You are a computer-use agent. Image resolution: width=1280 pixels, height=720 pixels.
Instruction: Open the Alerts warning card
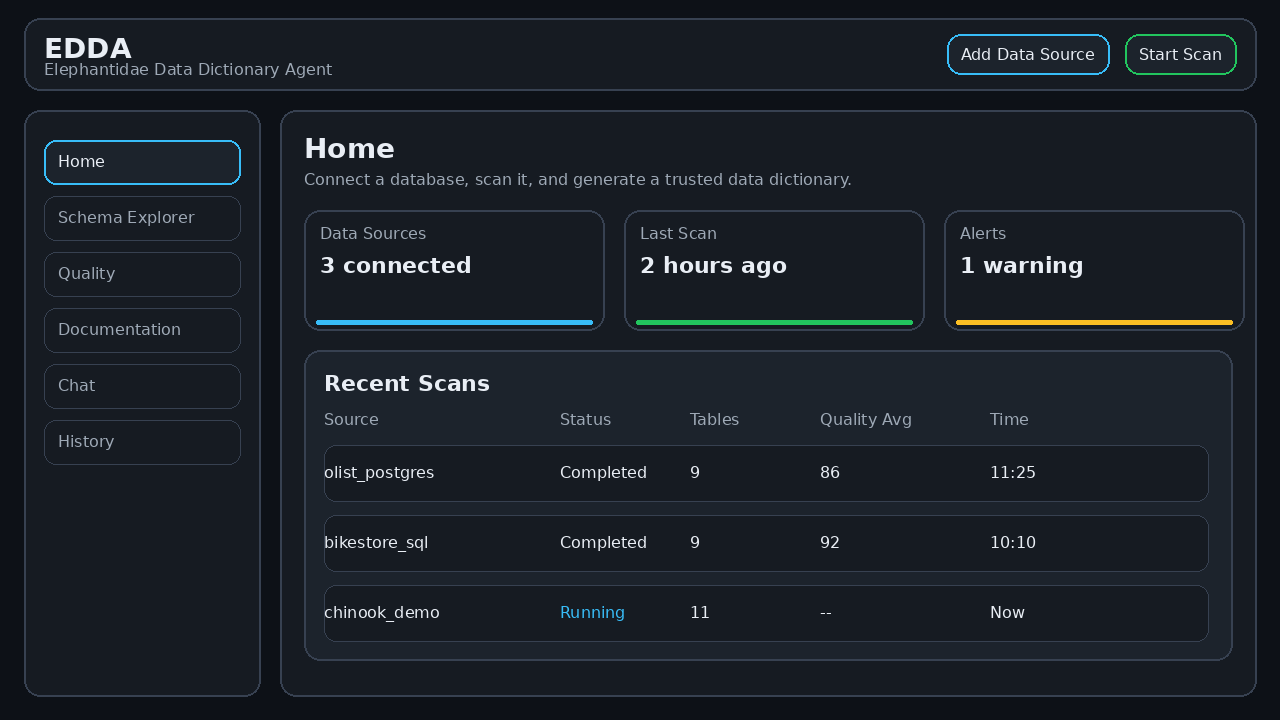click(1094, 270)
